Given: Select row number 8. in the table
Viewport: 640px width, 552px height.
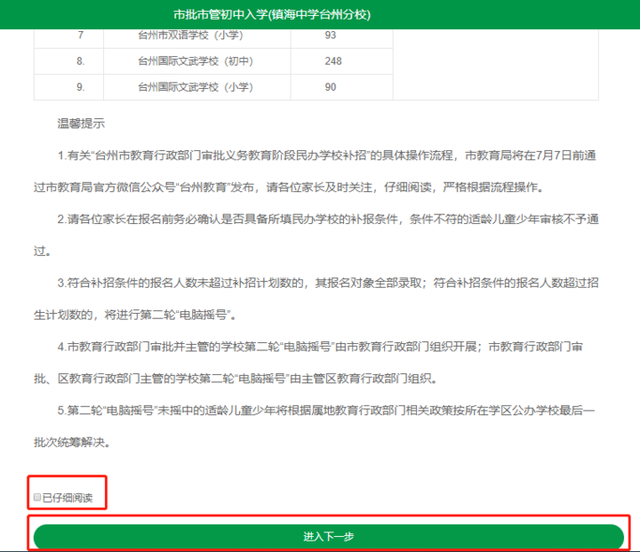Looking at the screenshot, I should [81, 61].
